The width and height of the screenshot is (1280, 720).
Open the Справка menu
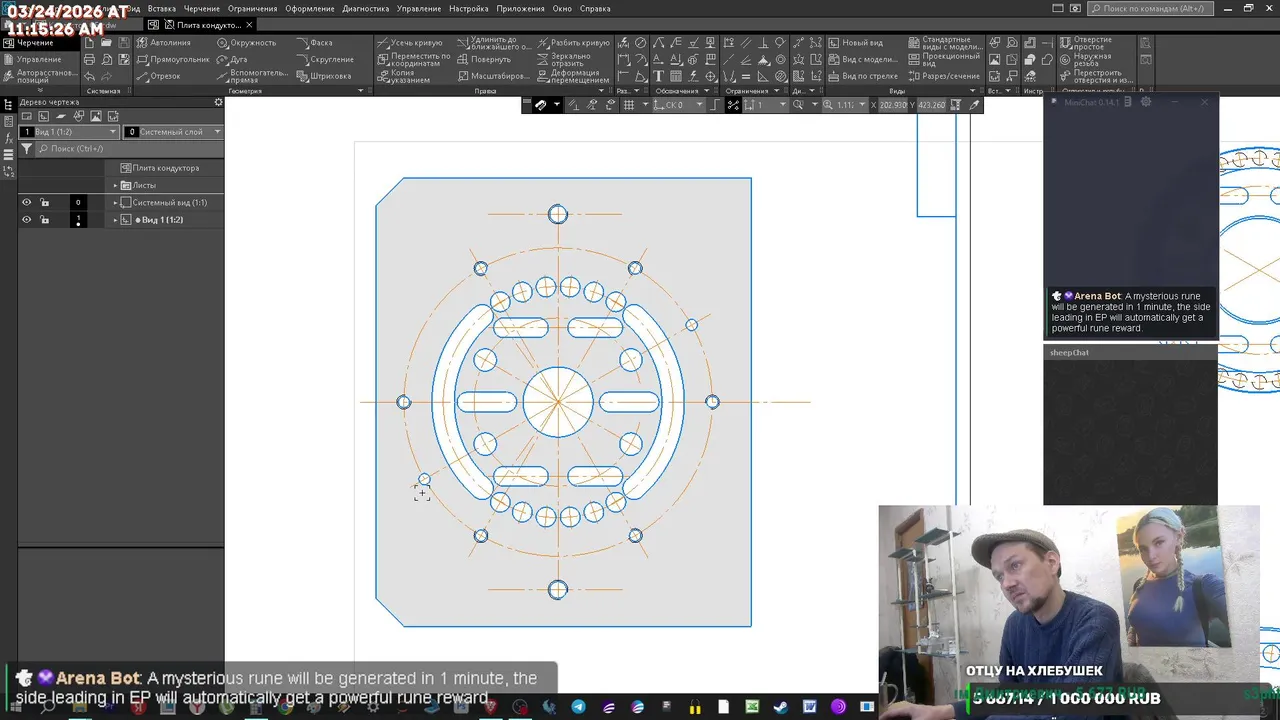[595, 8]
